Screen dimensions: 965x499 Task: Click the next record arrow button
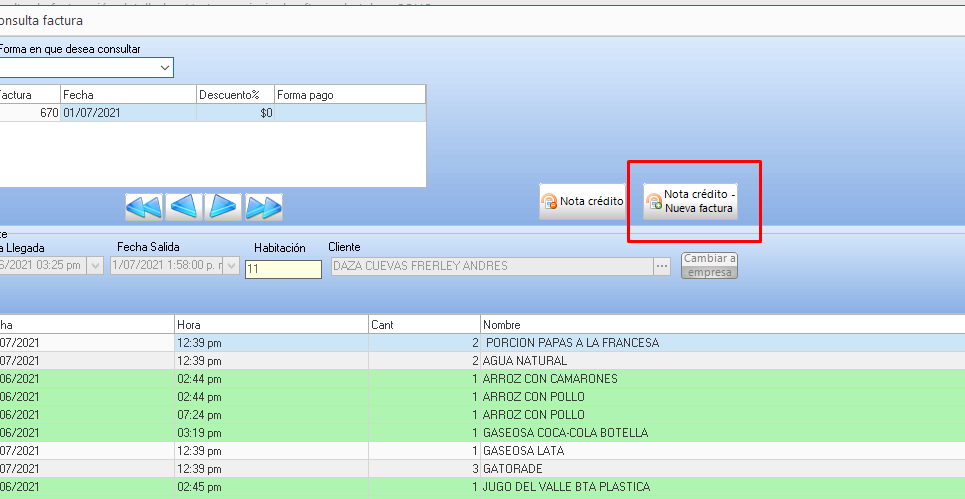[x=223, y=207]
